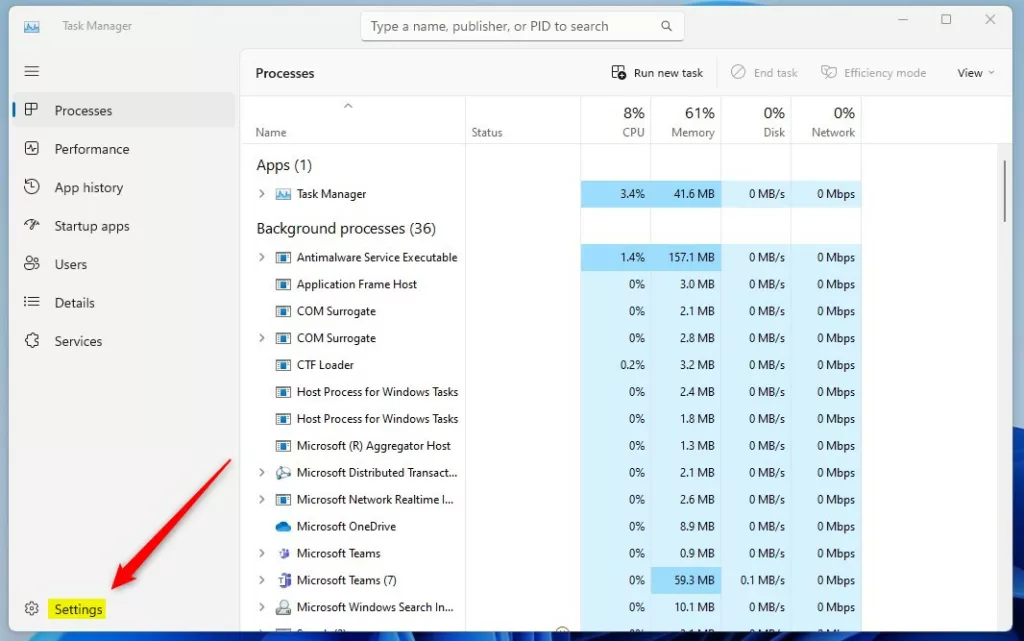Launch Run new task

coord(656,72)
